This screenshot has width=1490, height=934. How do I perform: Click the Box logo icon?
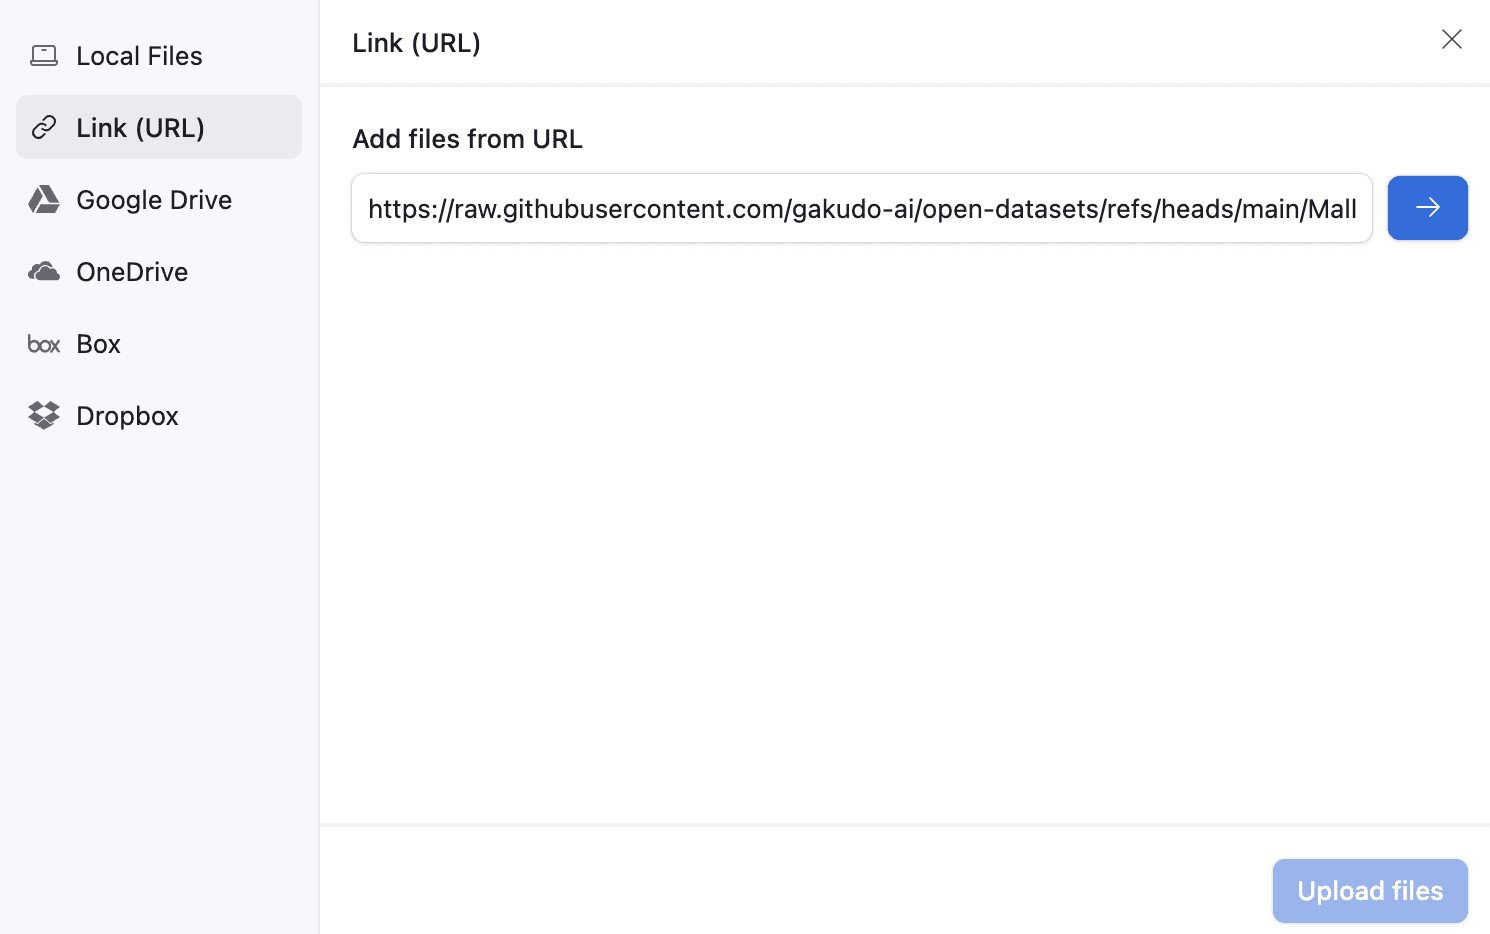(x=44, y=344)
